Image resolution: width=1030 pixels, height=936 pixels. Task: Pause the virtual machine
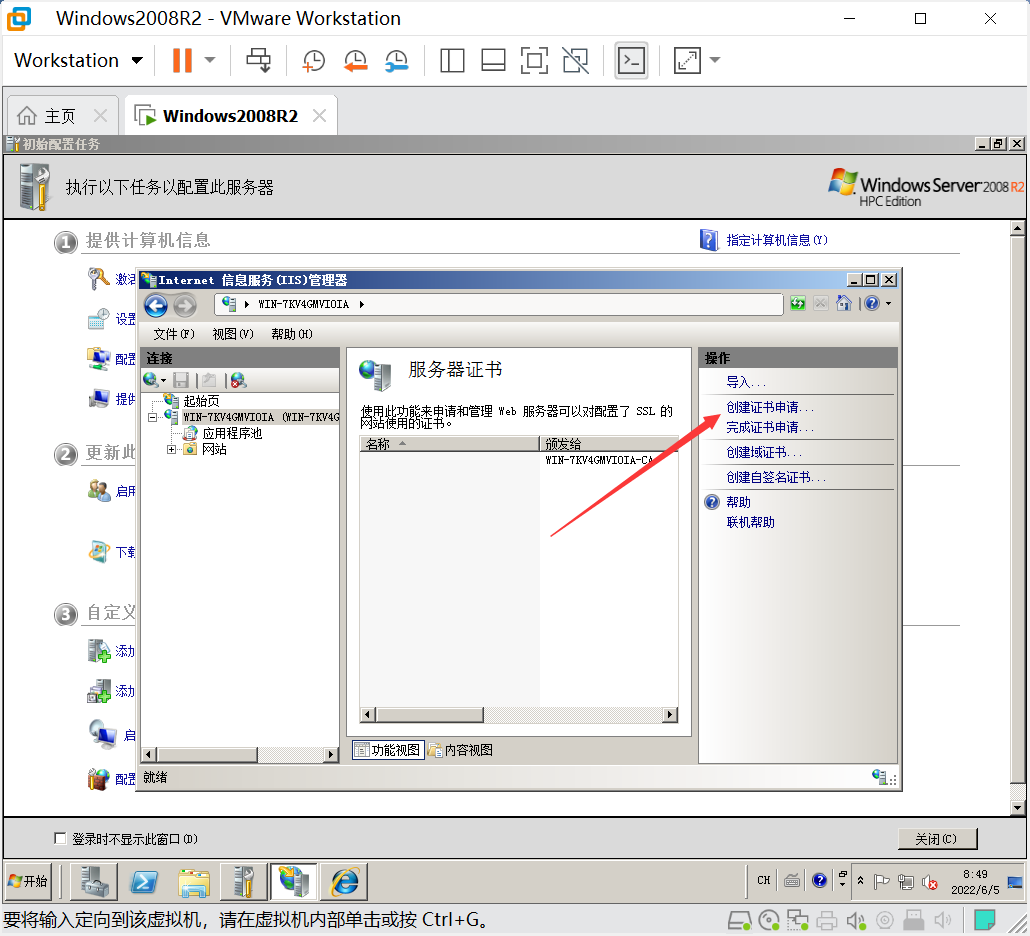pyautogui.click(x=182, y=60)
